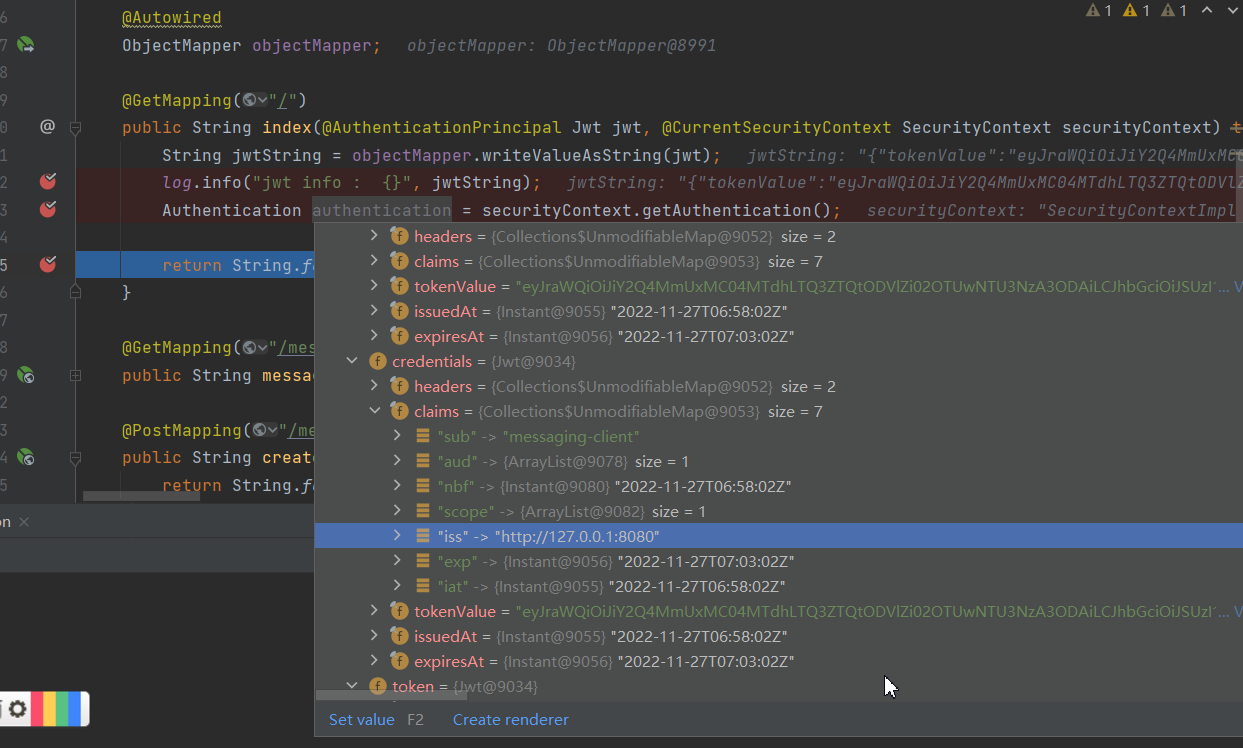Screen dimensions: 1243x748
Task: Click the map entry icon of "sub"
Action: point(424,436)
